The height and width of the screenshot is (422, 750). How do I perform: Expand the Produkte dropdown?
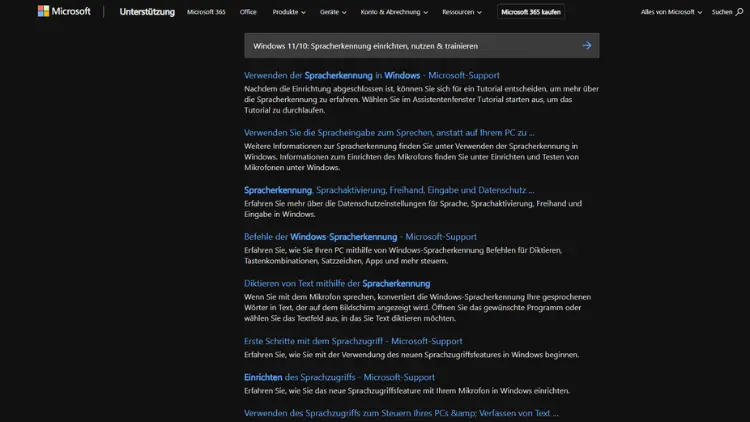pos(289,11)
